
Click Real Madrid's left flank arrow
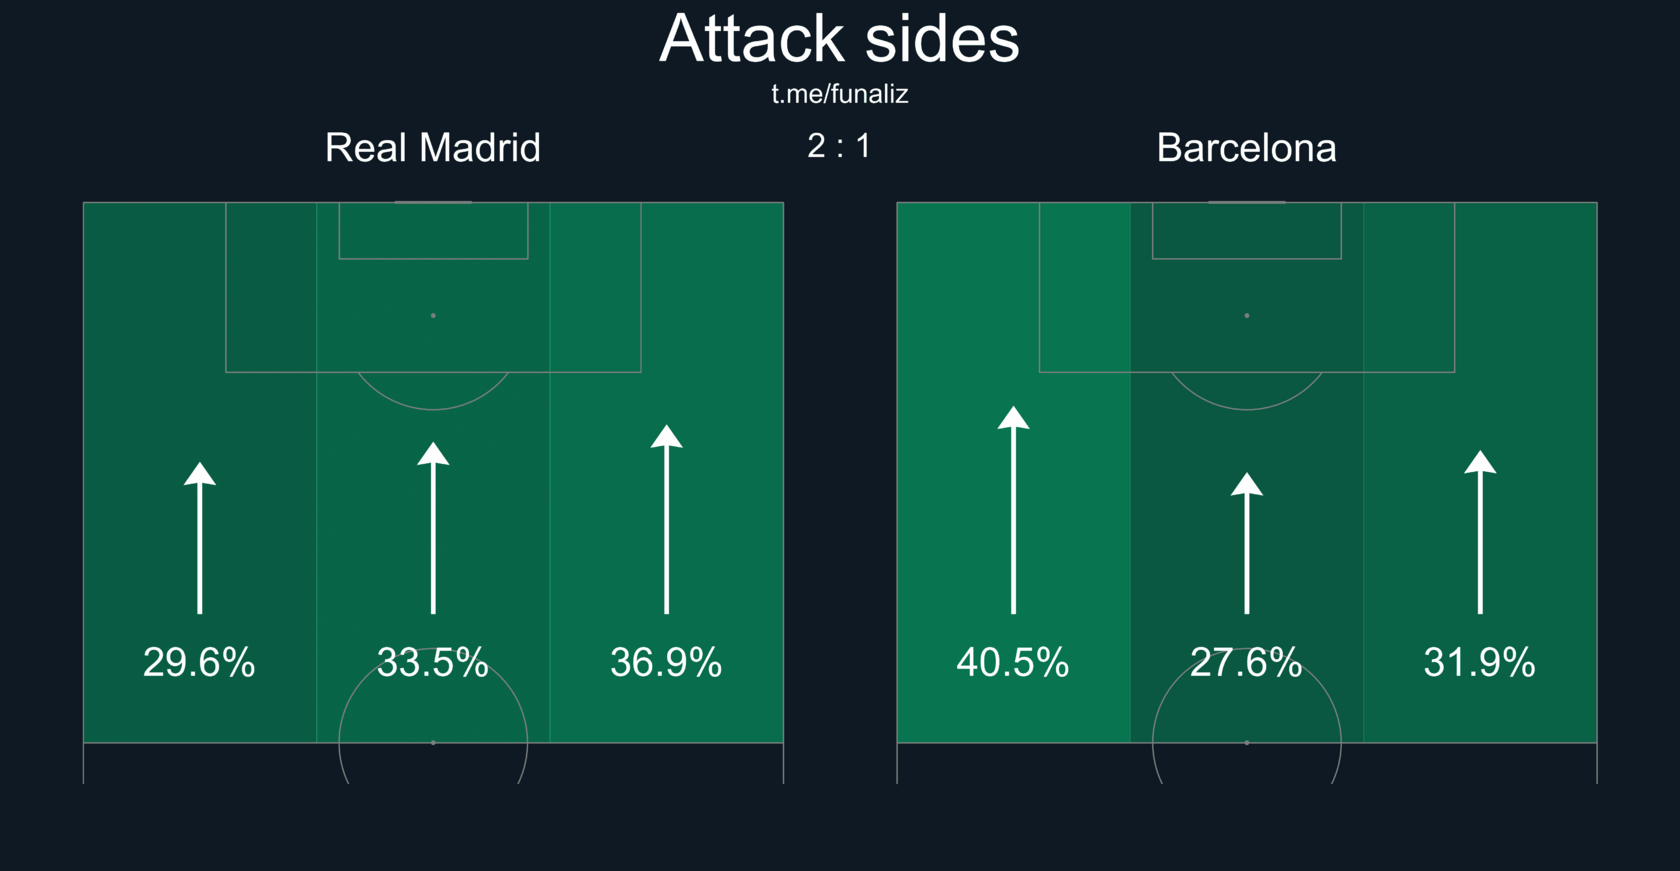click(200, 540)
